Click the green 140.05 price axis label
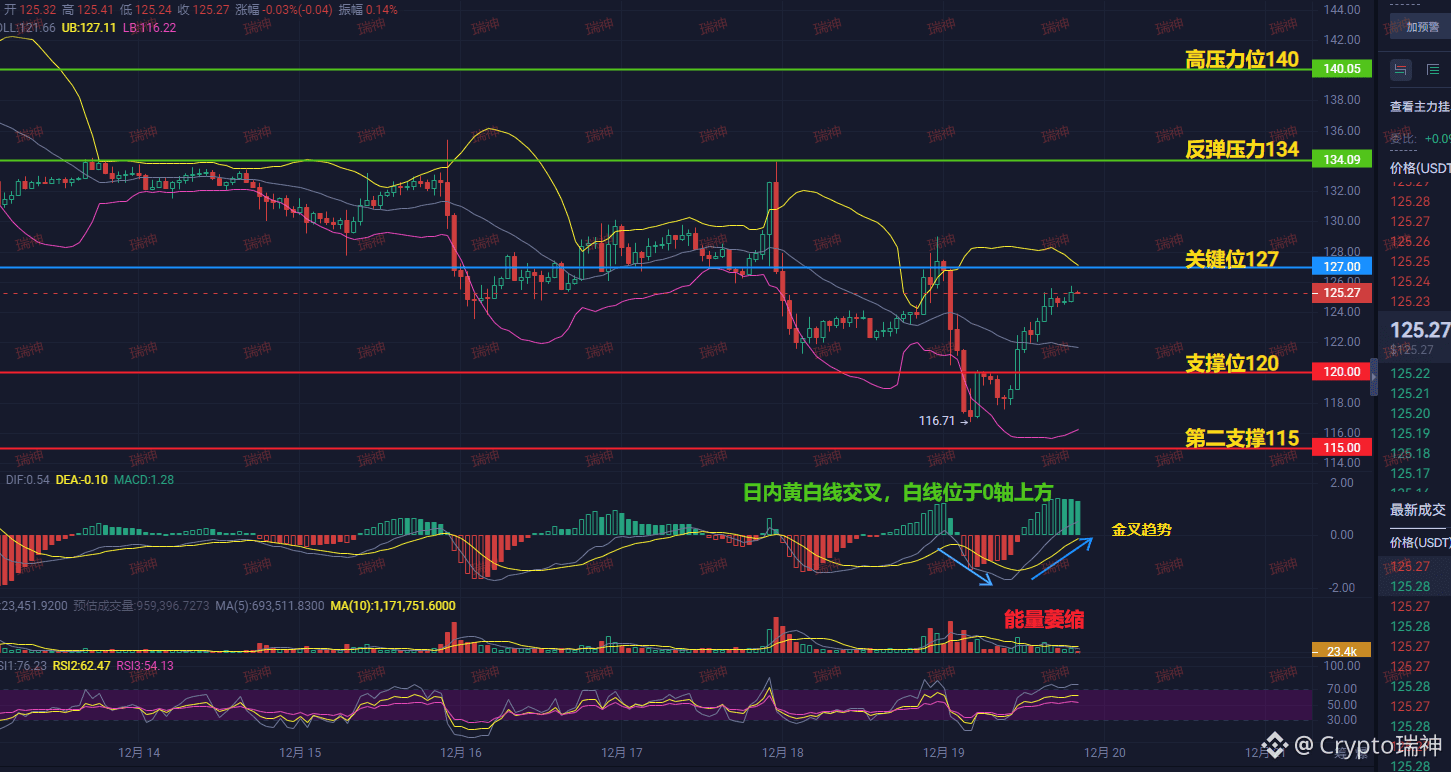The height and width of the screenshot is (772, 1451). (1341, 69)
